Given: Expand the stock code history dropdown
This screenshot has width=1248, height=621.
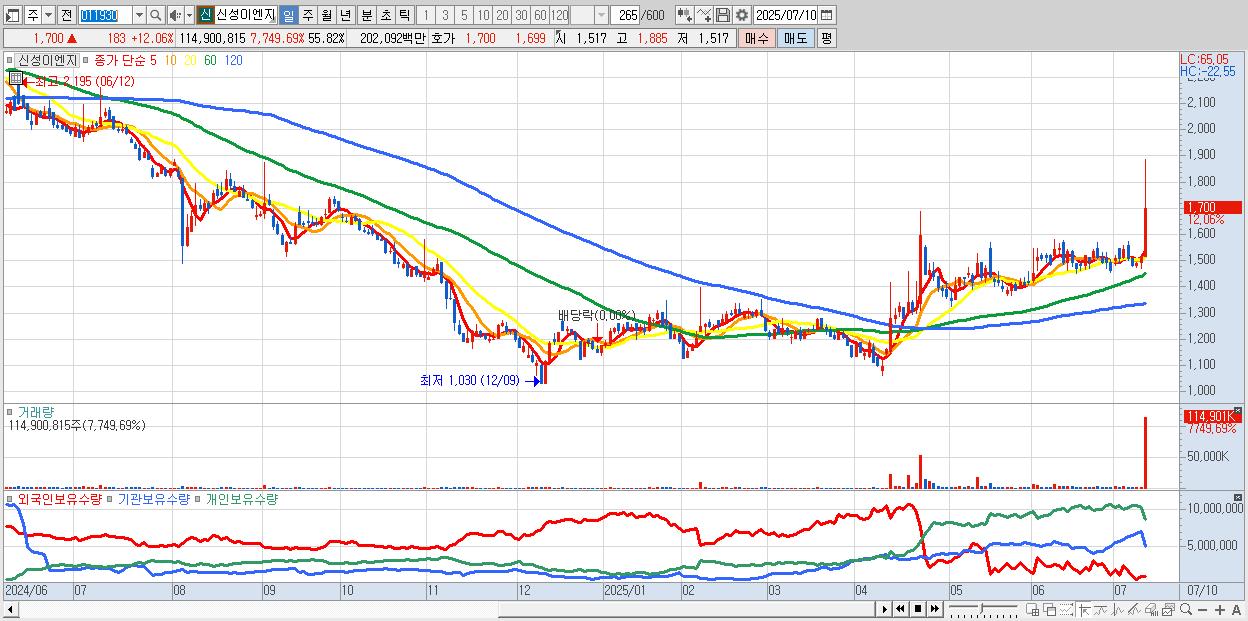Looking at the screenshot, I should point(139,15).
